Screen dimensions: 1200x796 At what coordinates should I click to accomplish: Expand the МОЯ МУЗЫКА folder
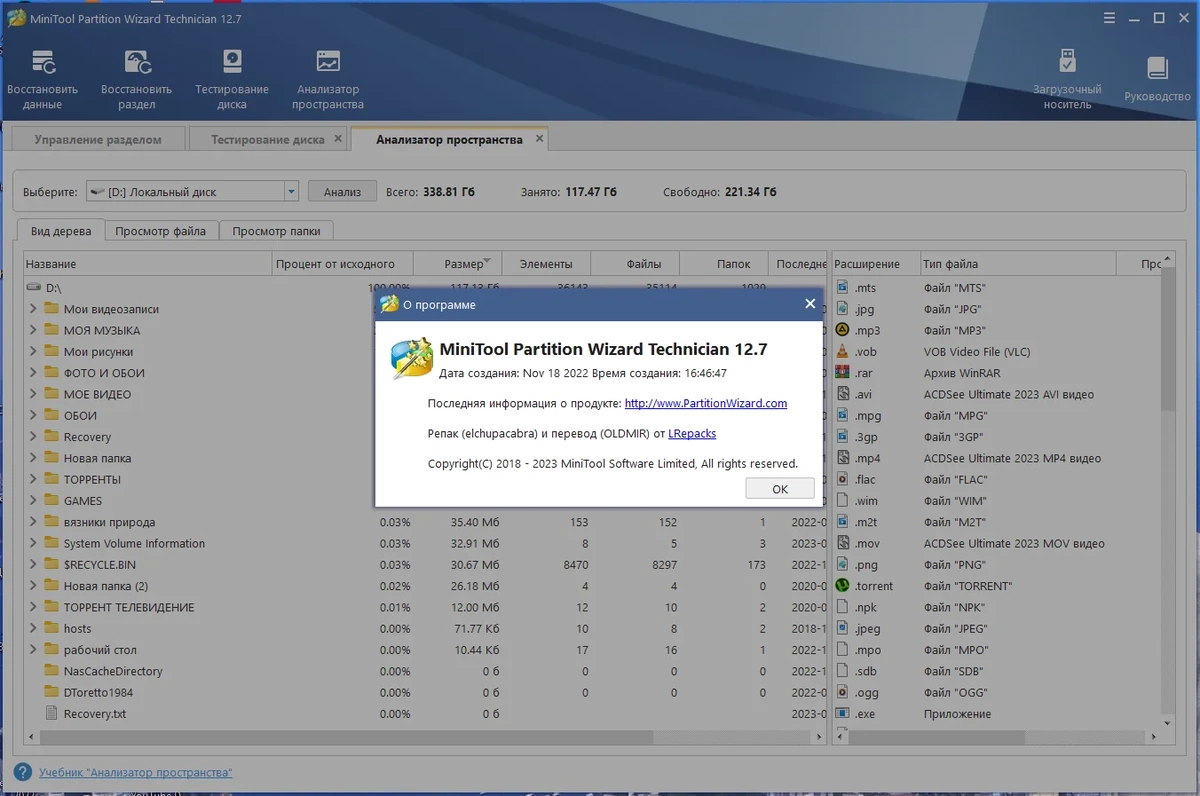coord(33,330)
